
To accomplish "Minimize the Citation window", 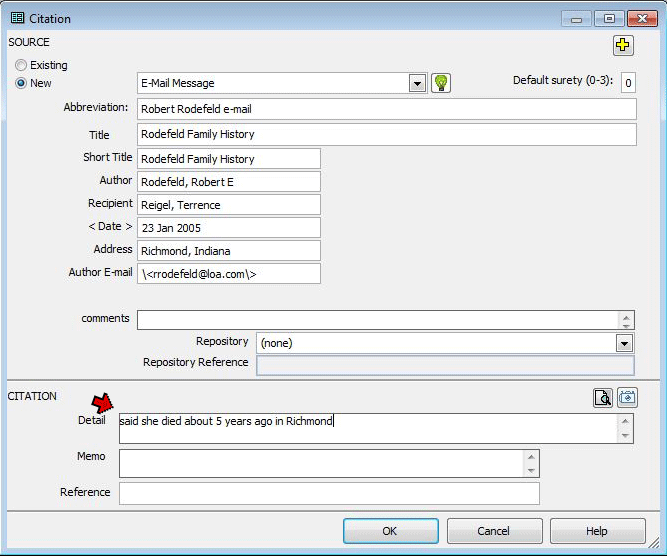I will pos(576,19).
